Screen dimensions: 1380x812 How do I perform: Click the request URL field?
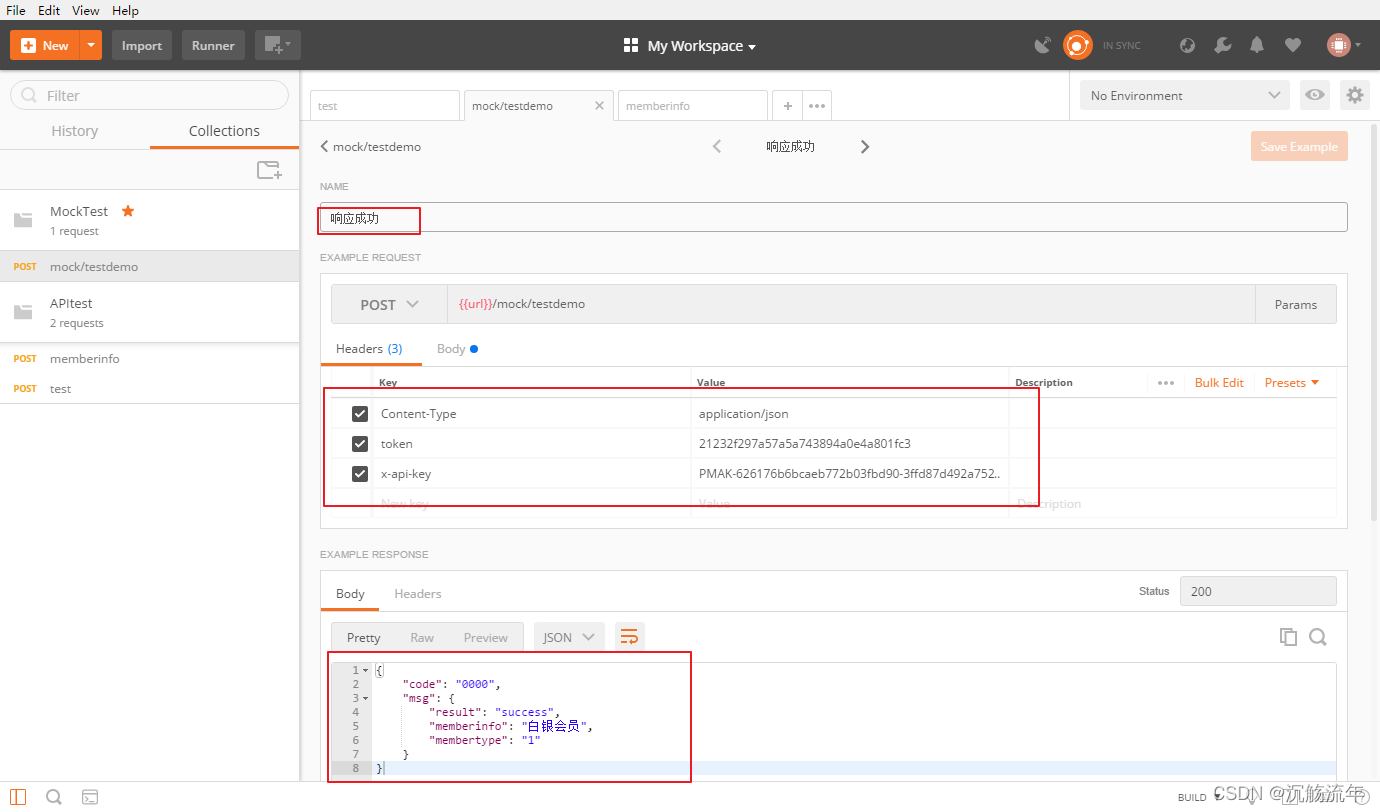850,304
